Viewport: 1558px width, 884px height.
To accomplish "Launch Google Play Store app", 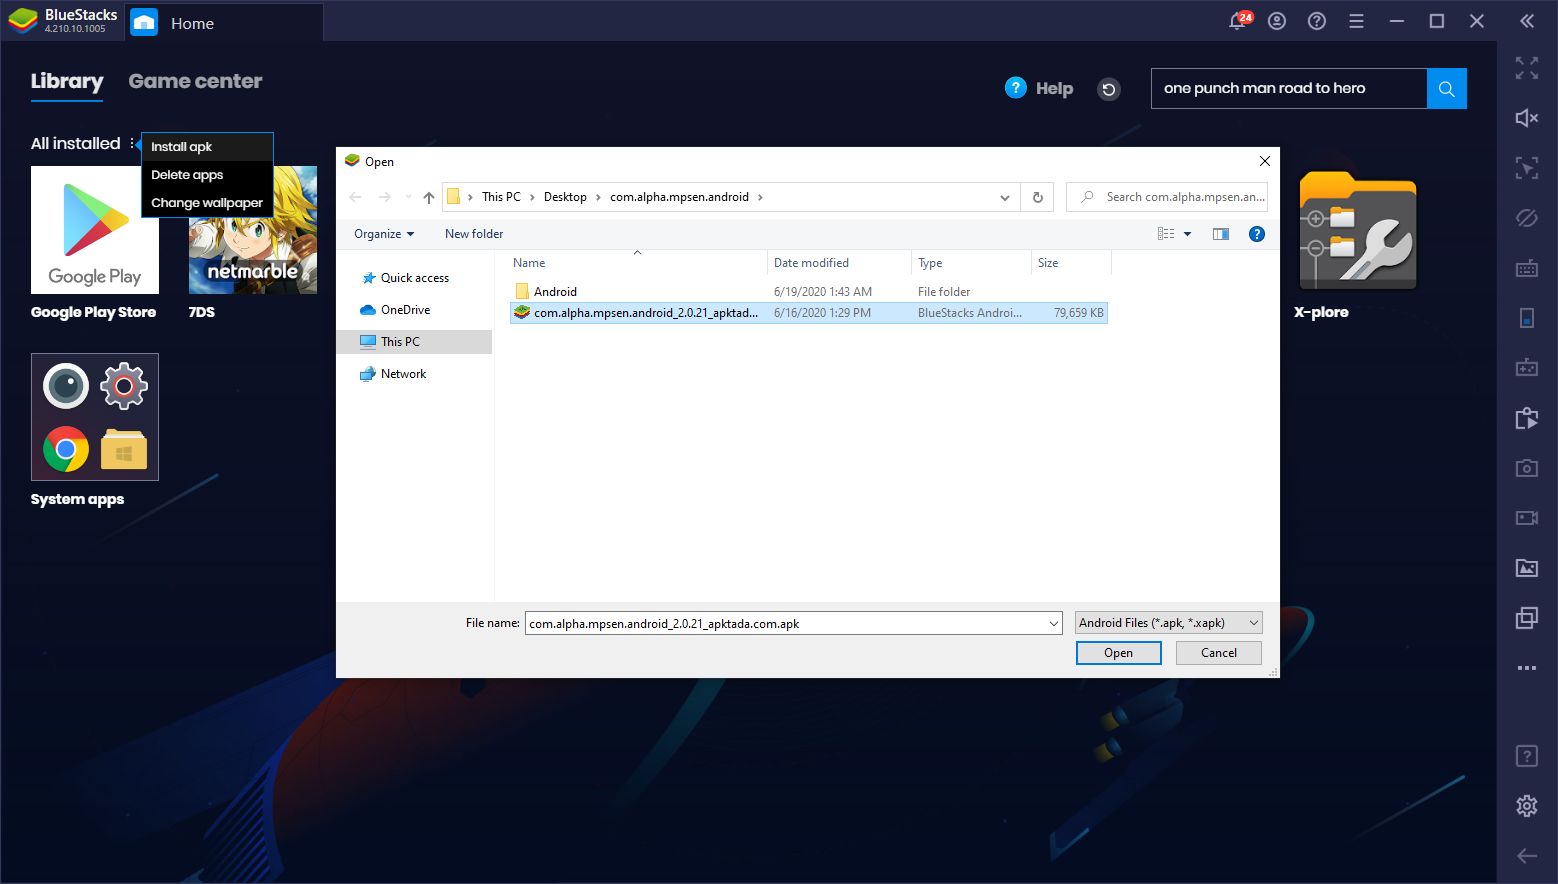I will point(94,230).
